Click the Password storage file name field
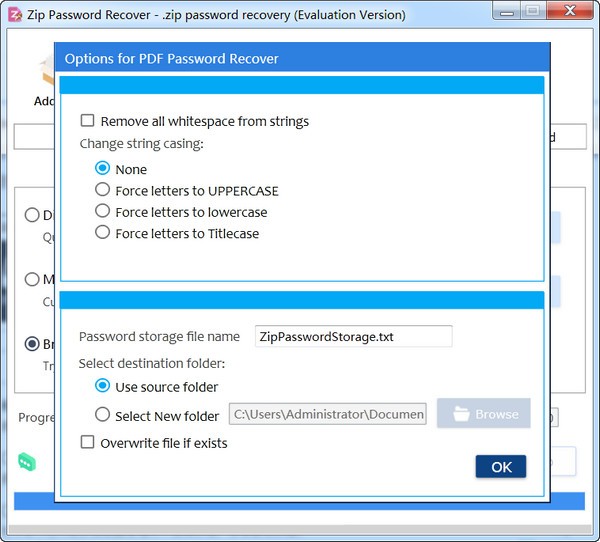 pyautogui.click(x=354, y=336)
